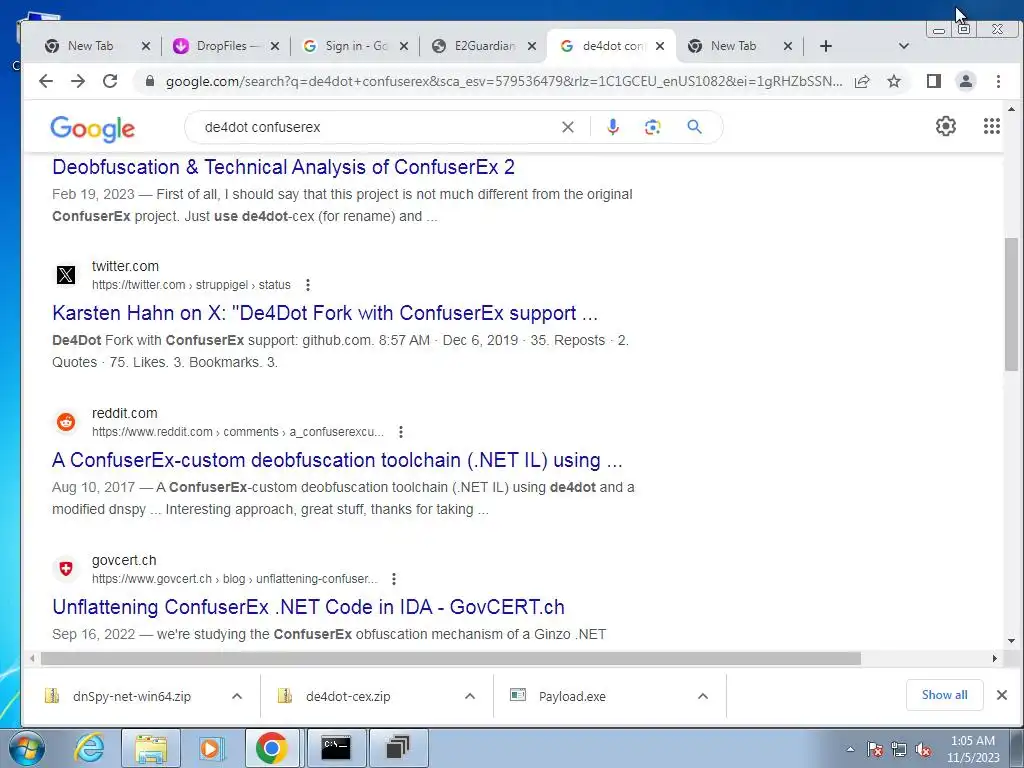
Task: Open the Chrome side panel
Action: (x=934, y=81)
